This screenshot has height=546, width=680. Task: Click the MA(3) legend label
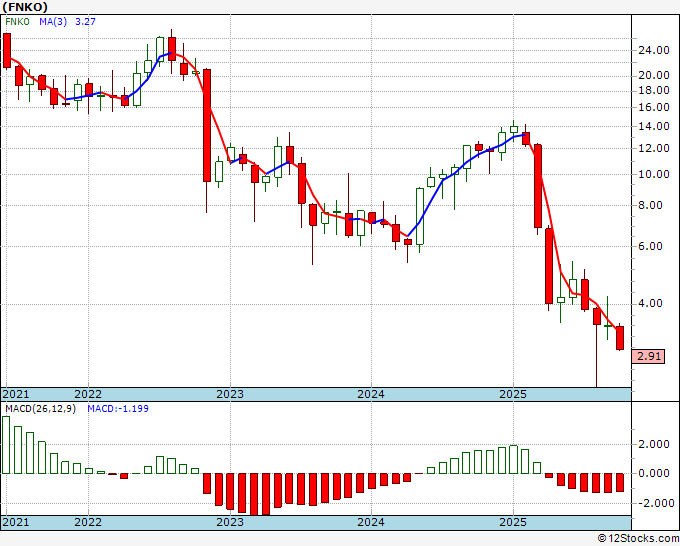click(x=53, y=22)
